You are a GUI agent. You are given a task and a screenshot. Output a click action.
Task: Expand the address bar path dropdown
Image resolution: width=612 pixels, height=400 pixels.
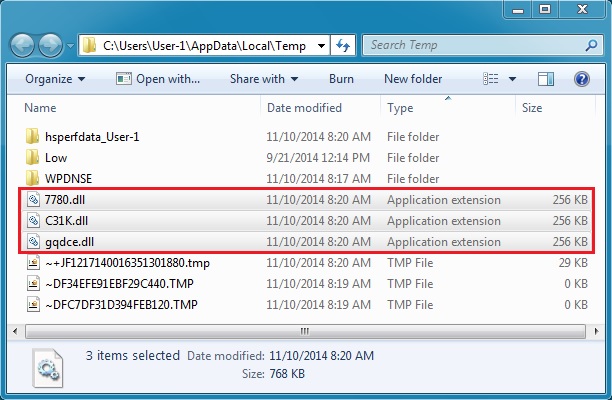[x=321, y=45]
